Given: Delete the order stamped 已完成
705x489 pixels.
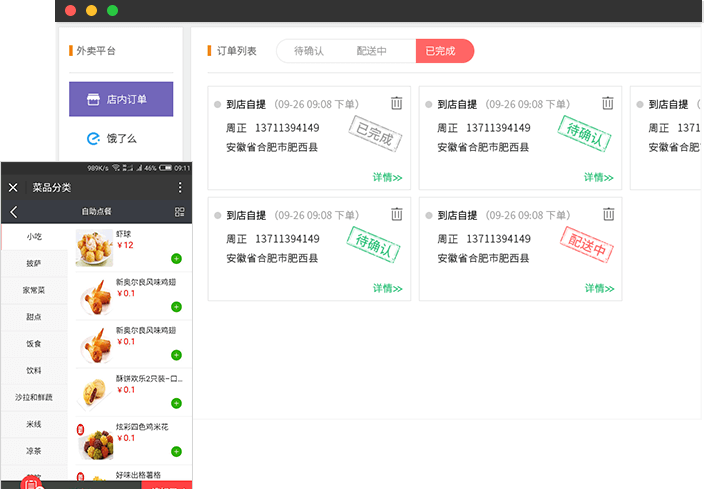Looking at the screenshot, I should coord(396,103).
